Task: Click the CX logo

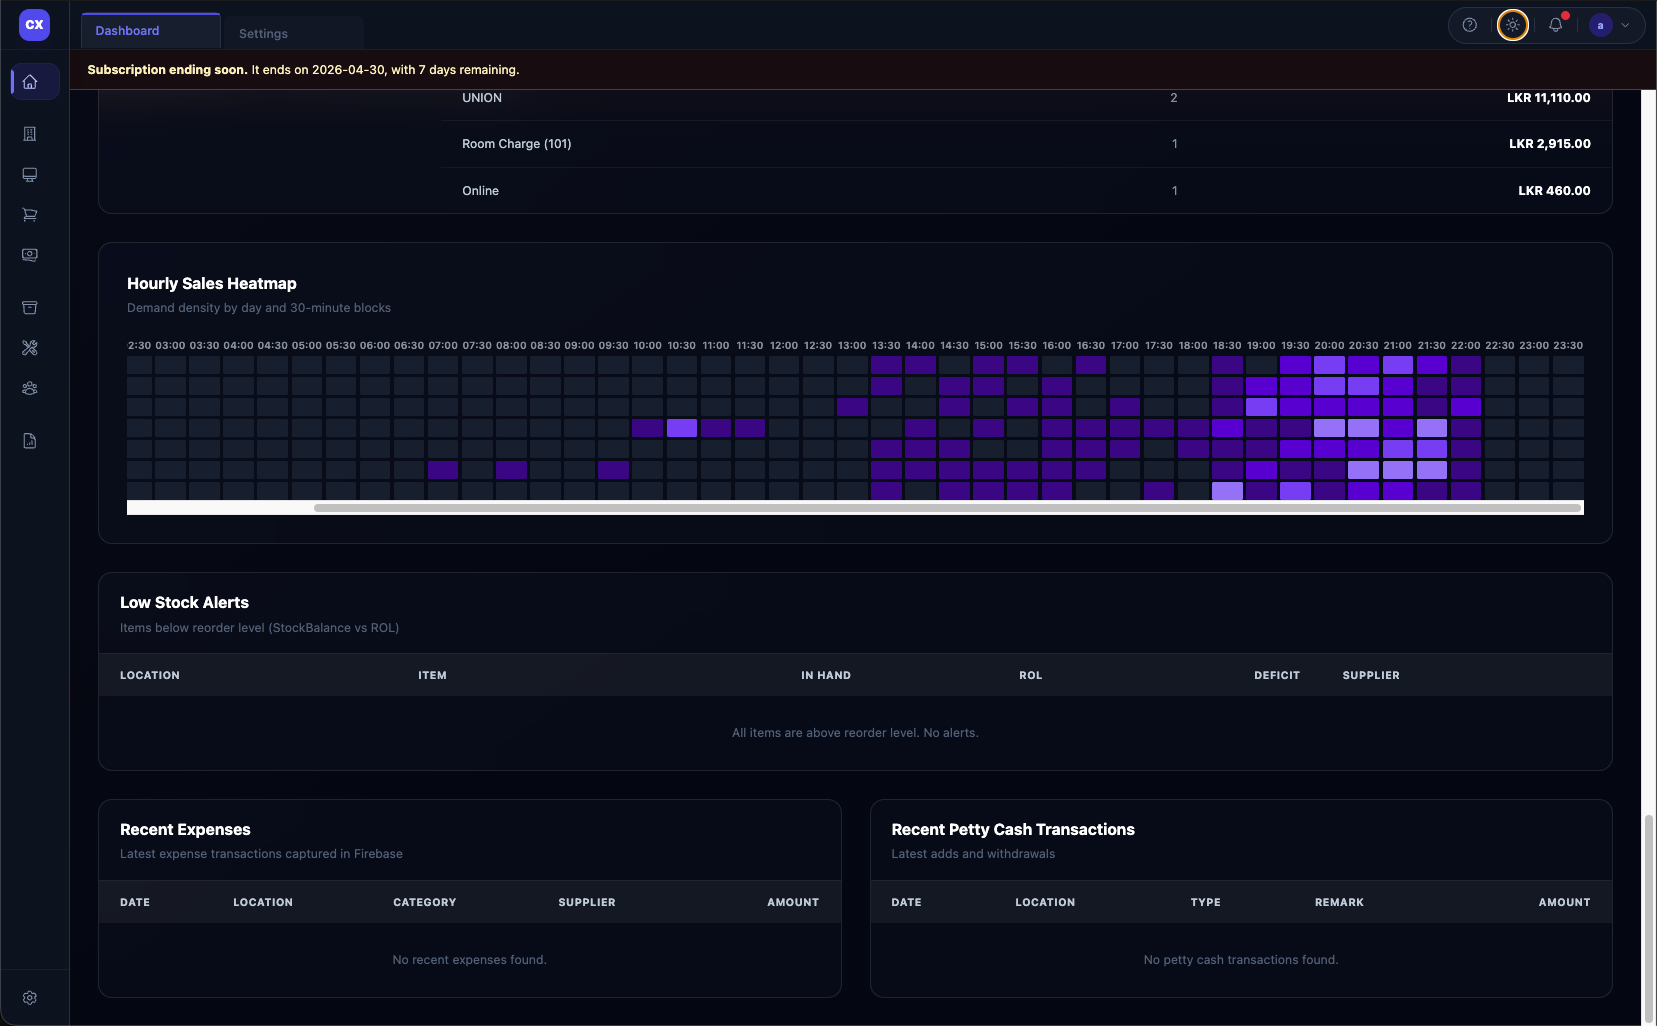Action: (34, 25)
